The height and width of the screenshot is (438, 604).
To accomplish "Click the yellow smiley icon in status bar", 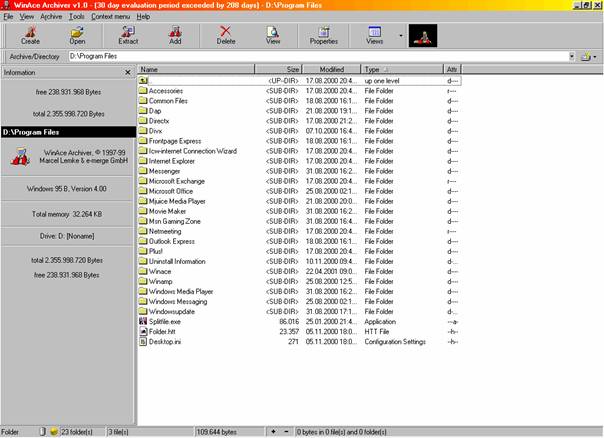I will pyautogui.click(x=54, y=431).
